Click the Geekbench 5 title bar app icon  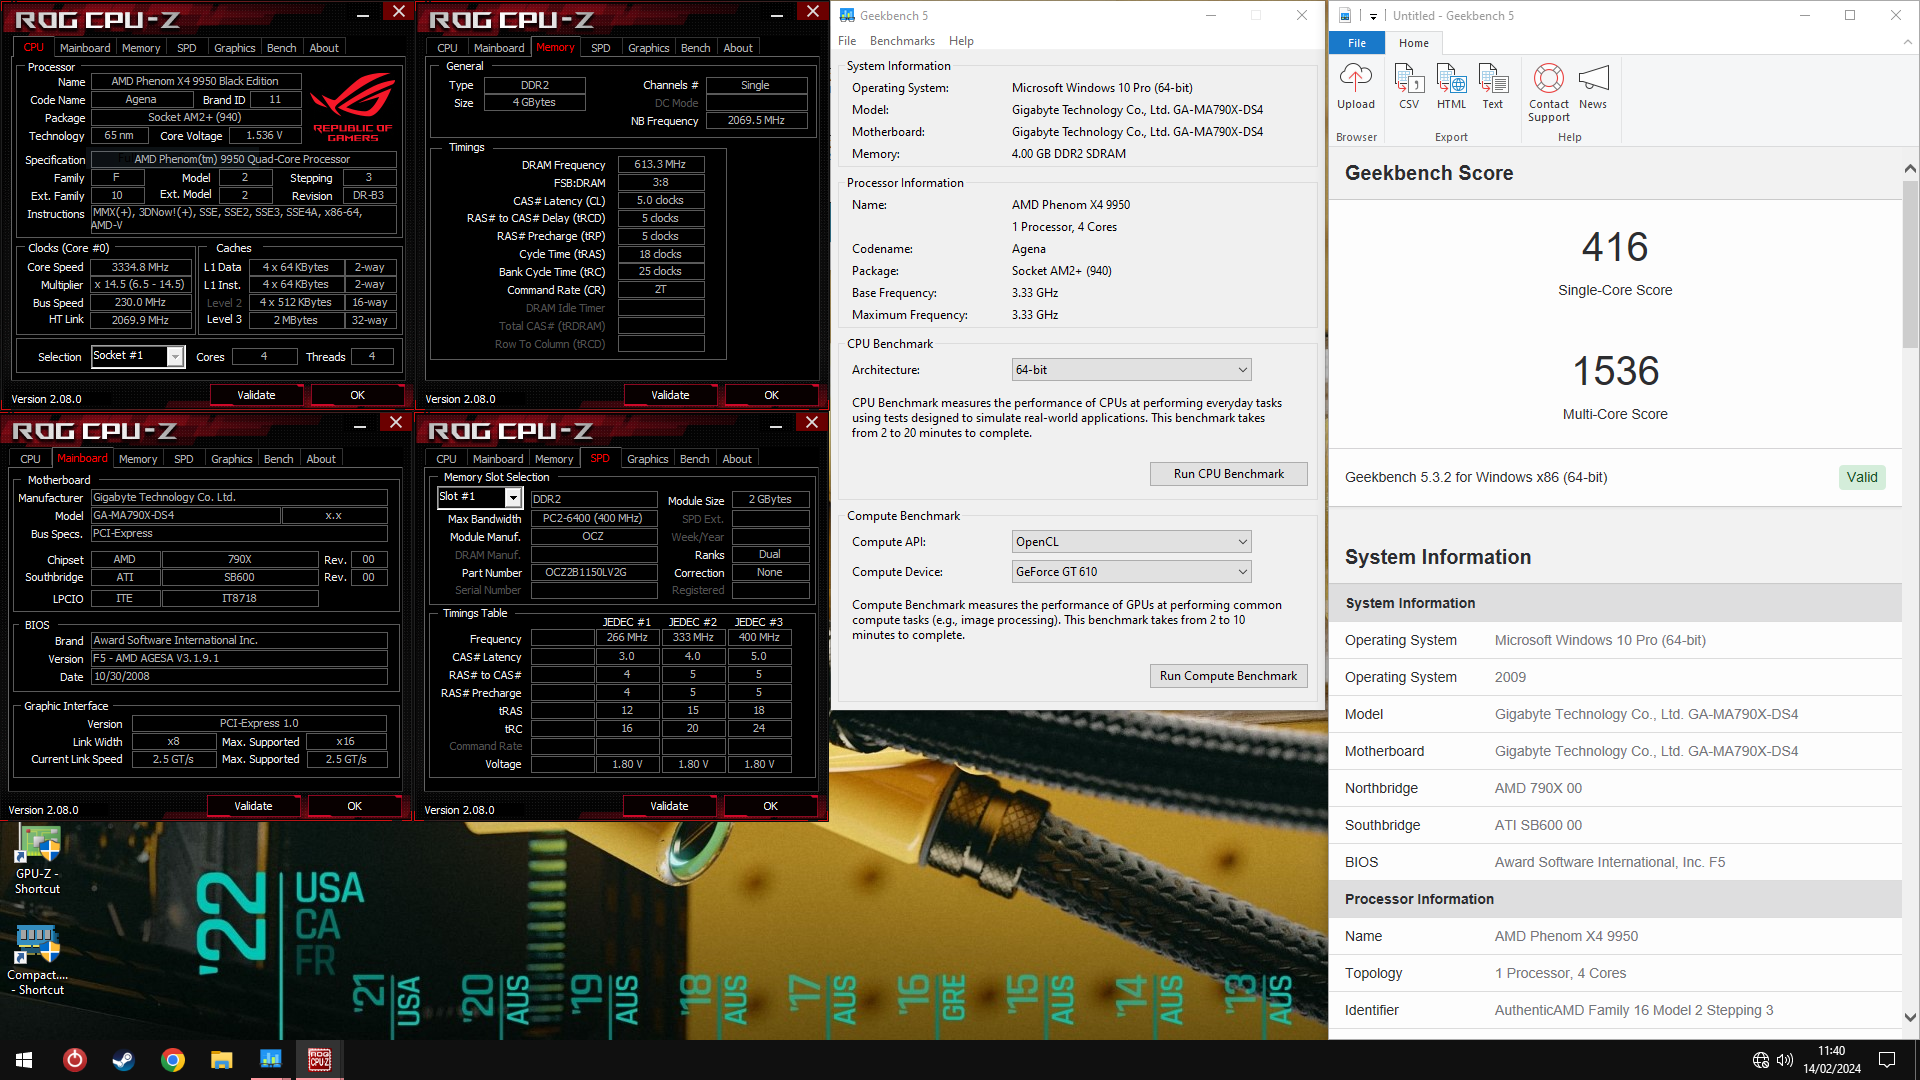847,15
